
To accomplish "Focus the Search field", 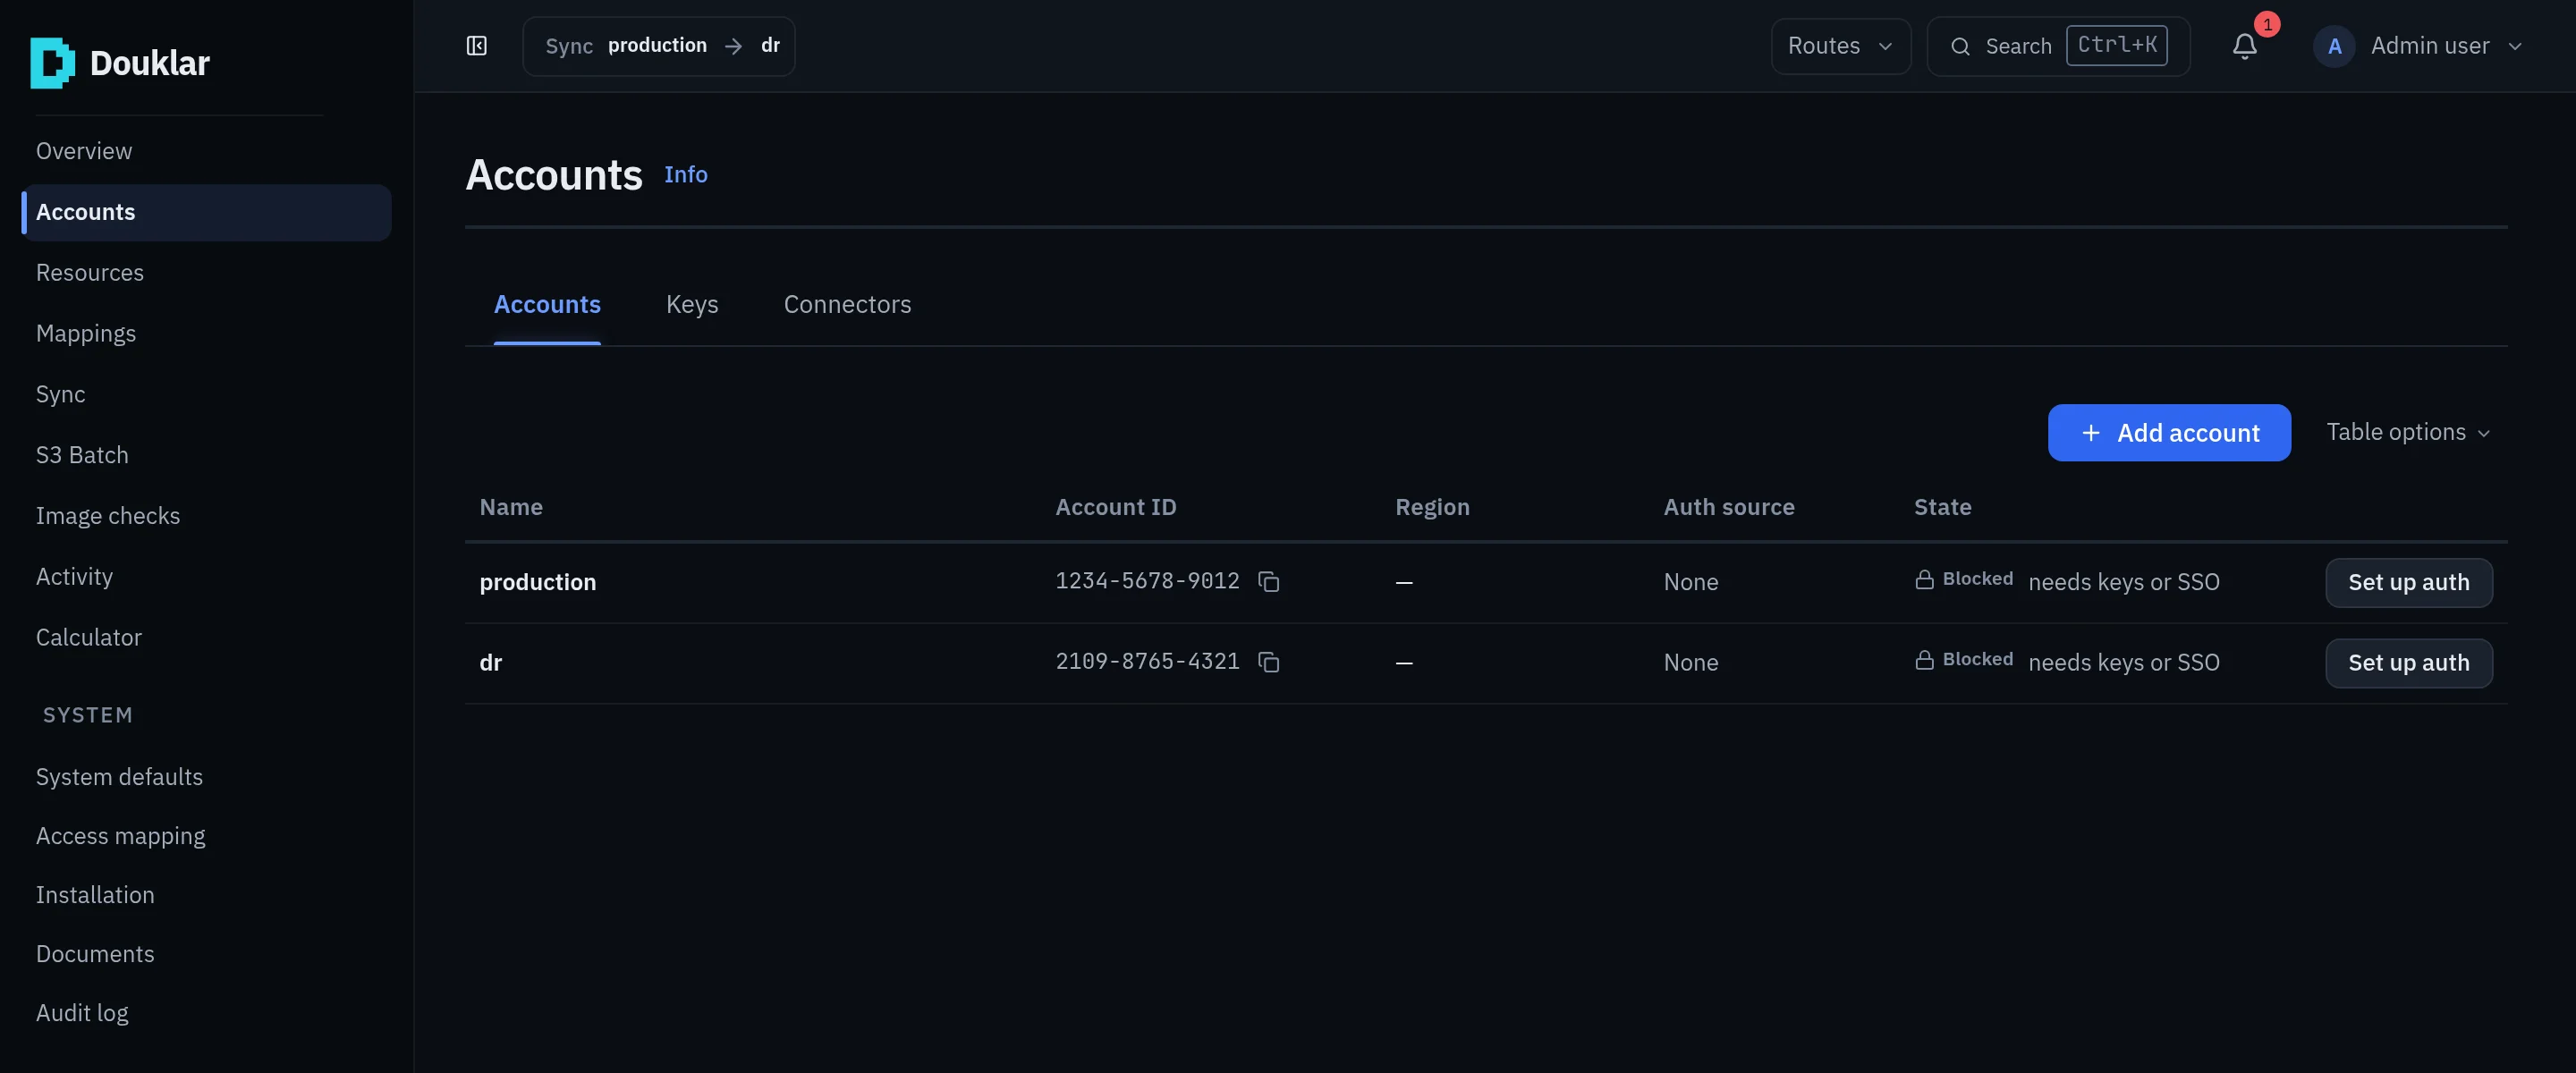I will click(2058, 46).
